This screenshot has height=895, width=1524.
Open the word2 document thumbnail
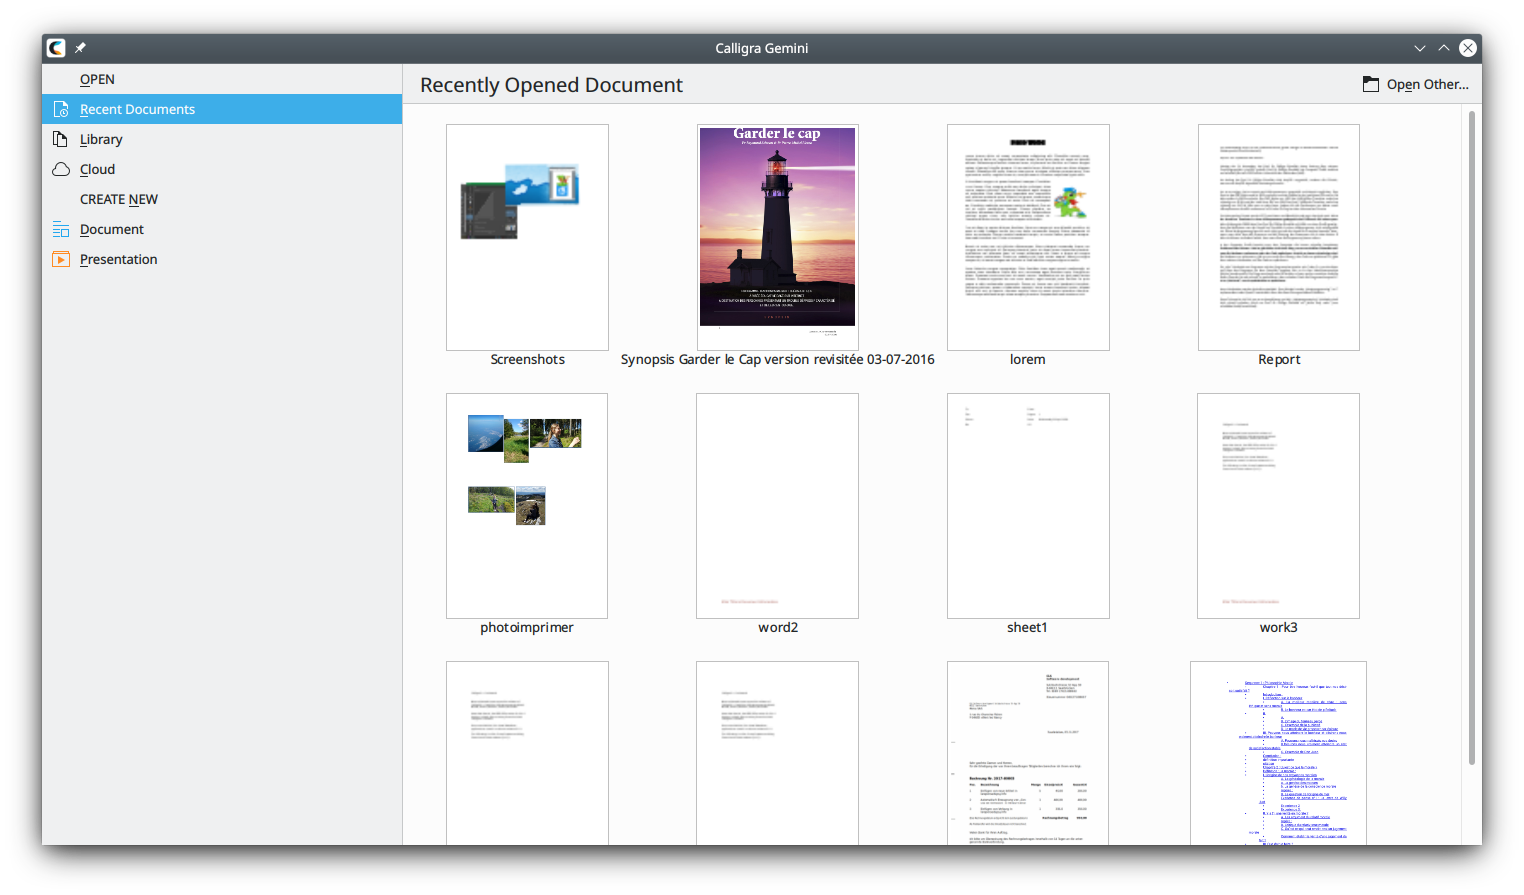[777, 505]
